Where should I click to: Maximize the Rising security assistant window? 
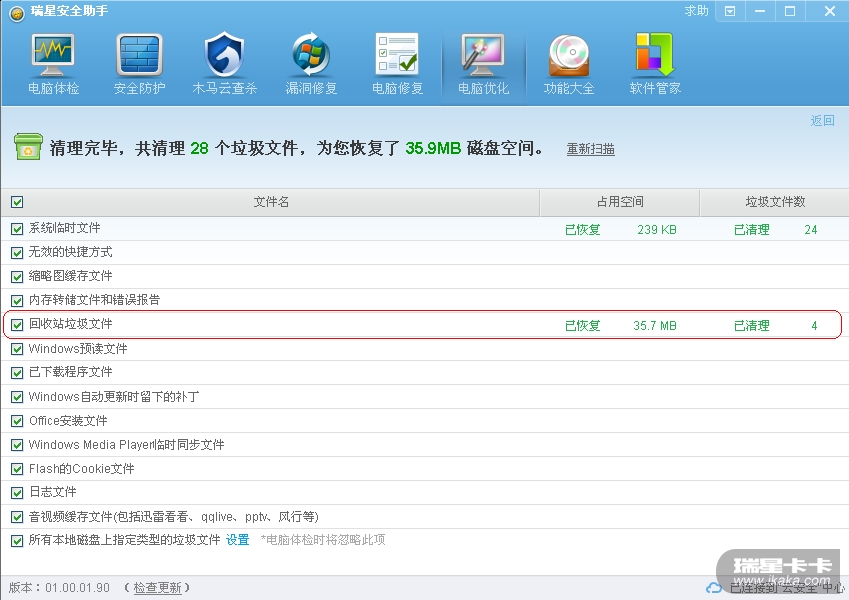(x=790, y=11)
